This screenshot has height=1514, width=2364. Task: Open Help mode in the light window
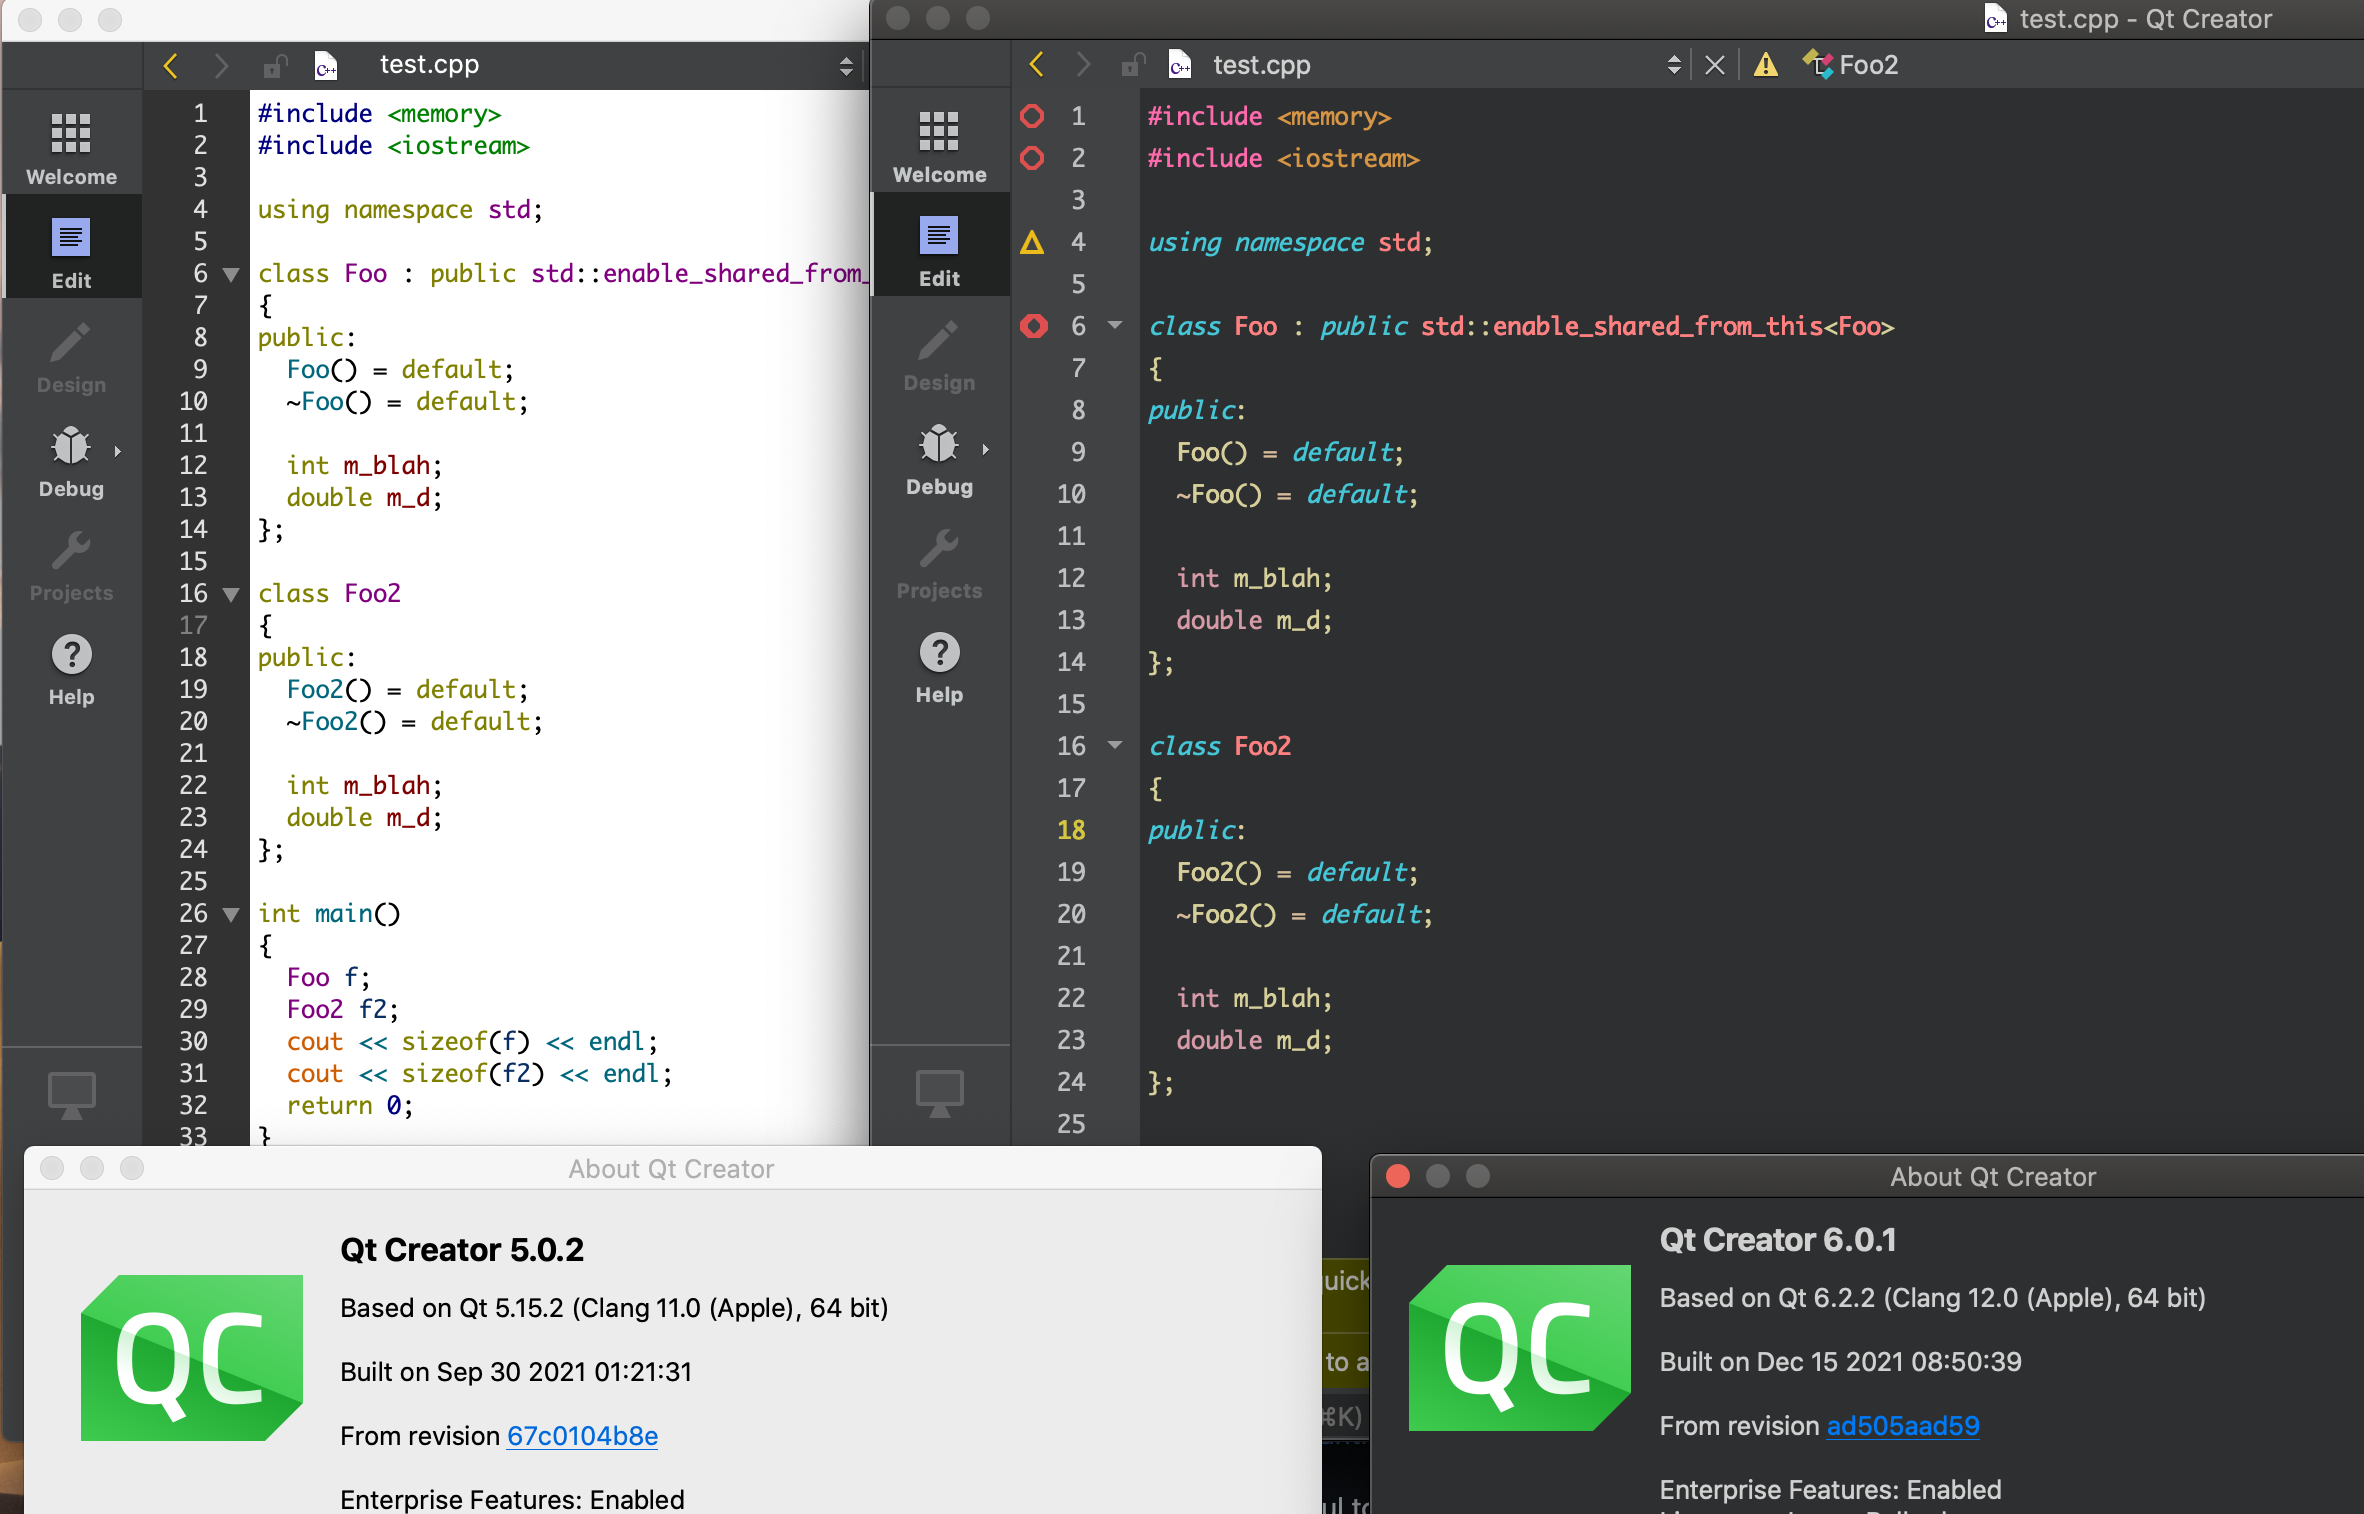[71, 669]
